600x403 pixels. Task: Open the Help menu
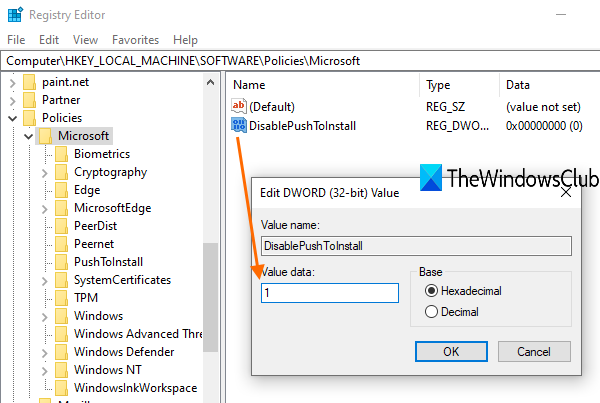pos(185,40)
